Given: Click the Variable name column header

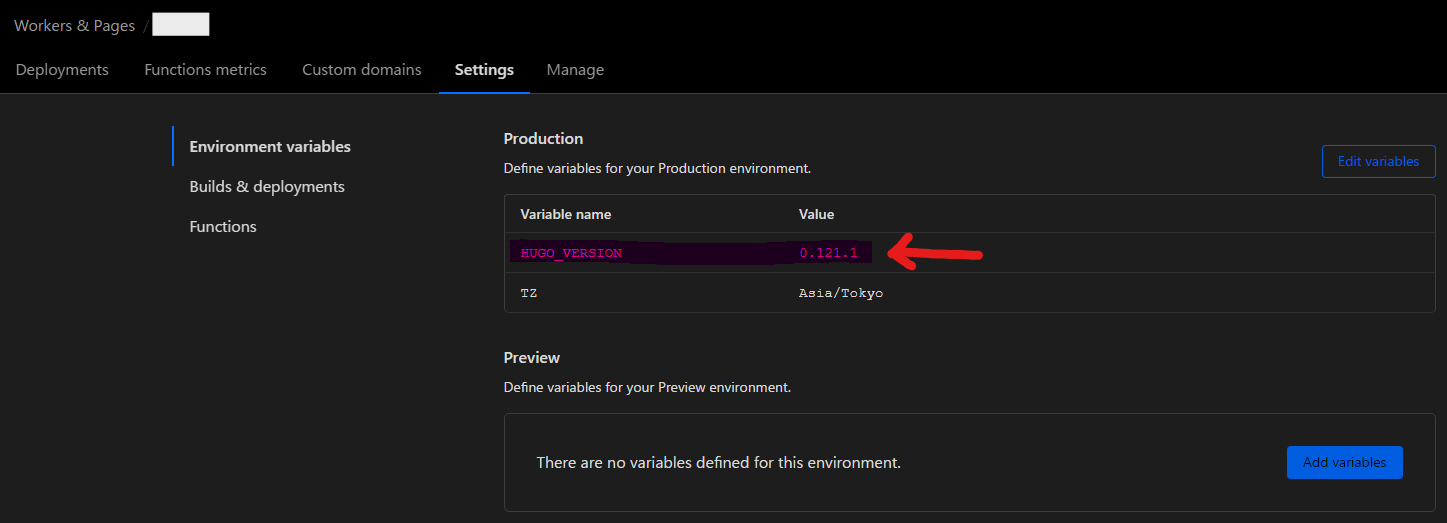Looking at the screenshot, I should tap(565, 214).
